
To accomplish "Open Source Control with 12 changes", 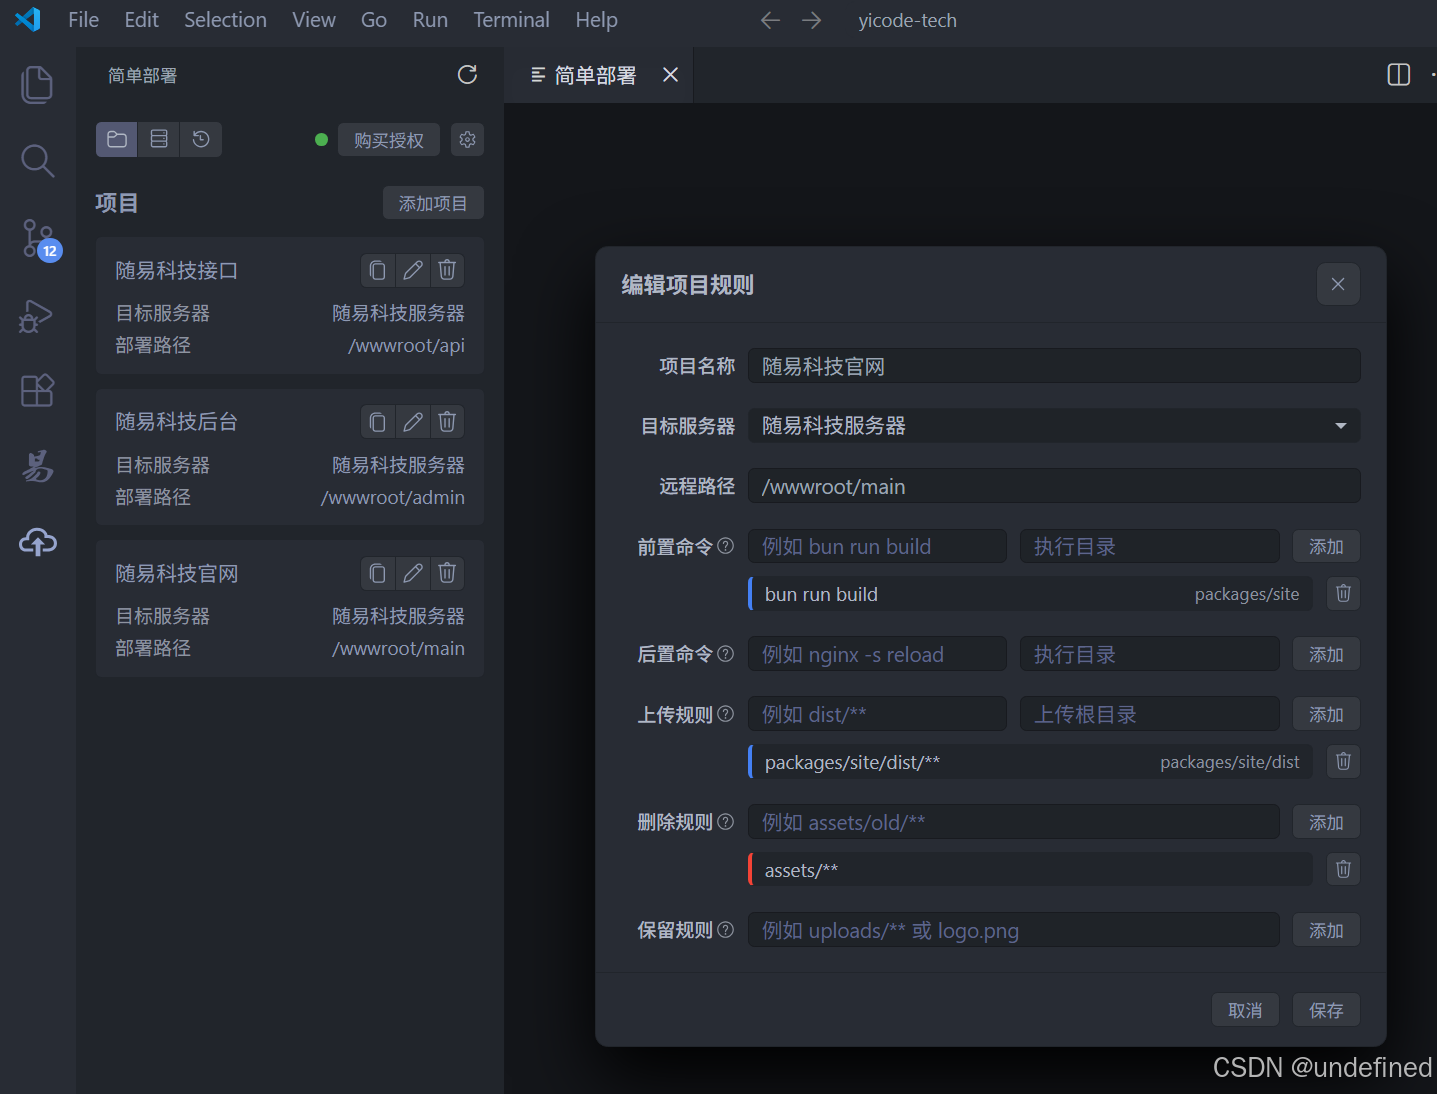I will click(x=40, y=240).
